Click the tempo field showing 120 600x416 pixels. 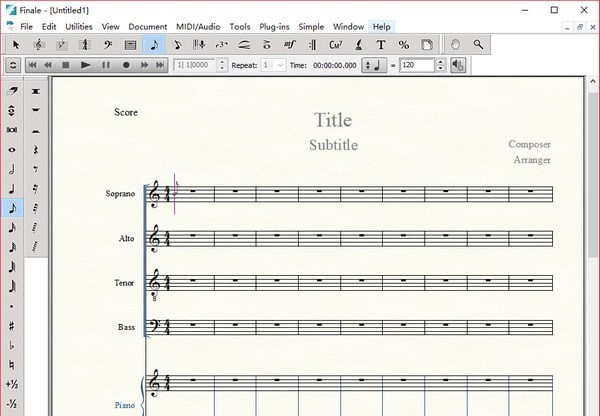click(415, 65)
